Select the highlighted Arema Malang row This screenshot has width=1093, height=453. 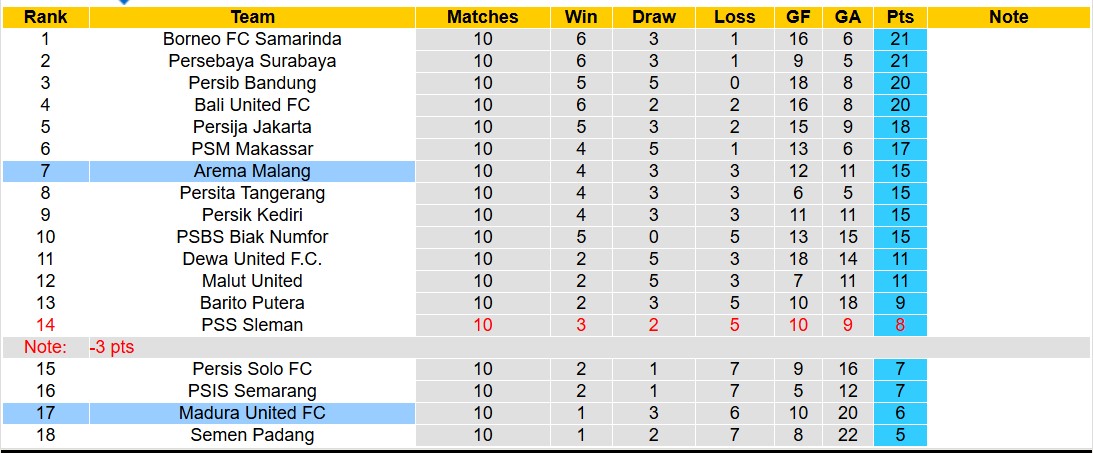pyautogui.click(x=252, y=171)
